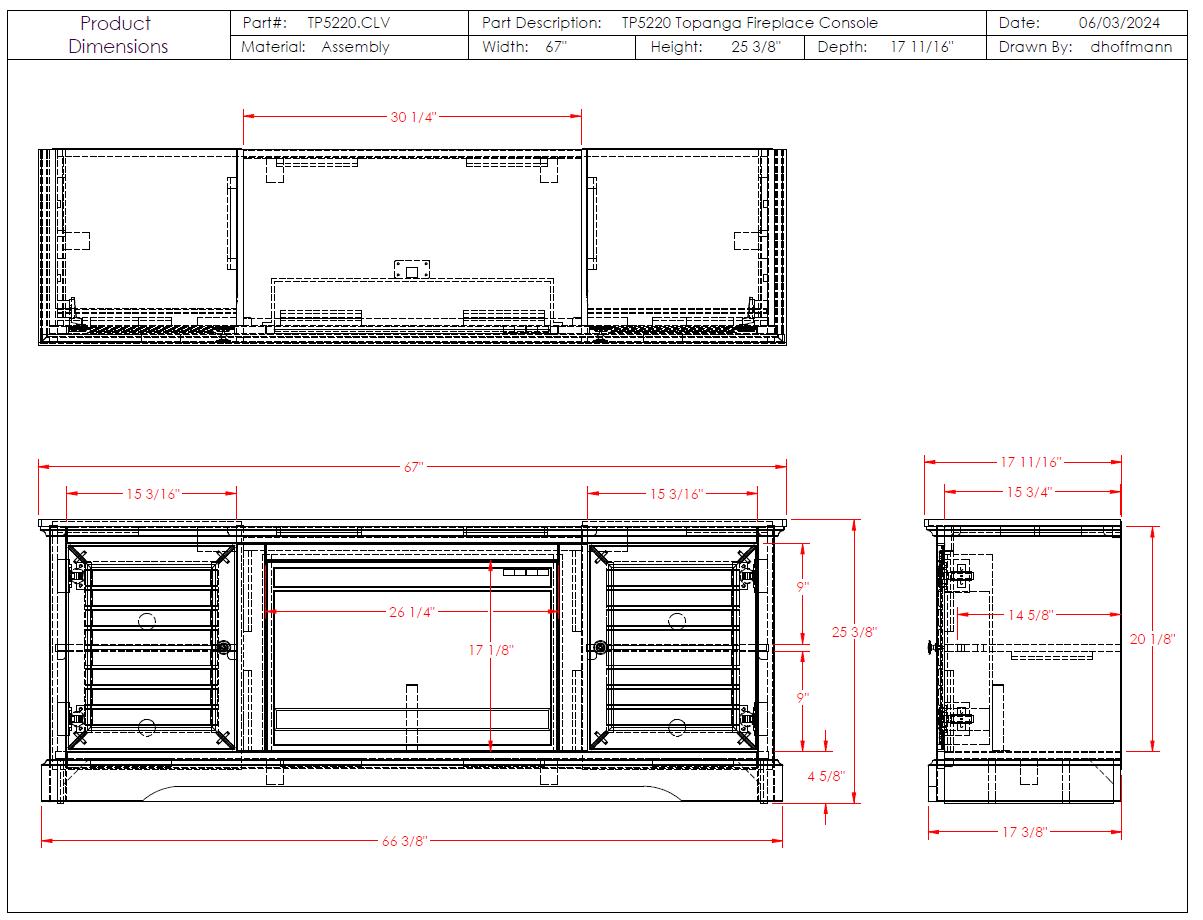Select the 17 3/8" dimension below side view
The height and width of the screenshot is (920, 1203).
click(1024, 833)
